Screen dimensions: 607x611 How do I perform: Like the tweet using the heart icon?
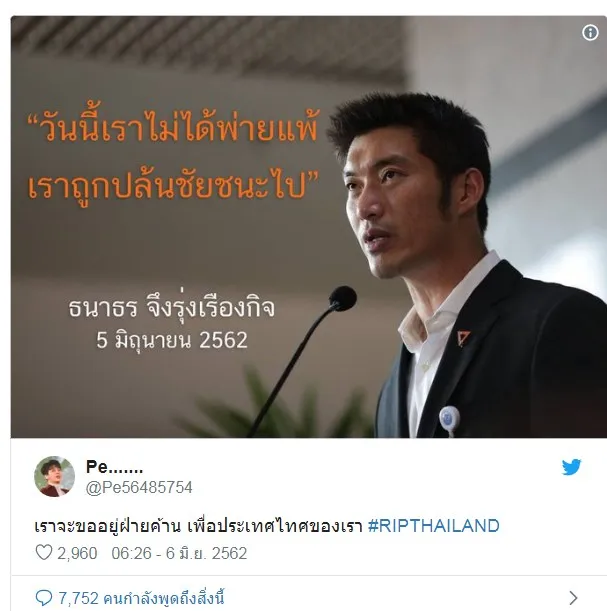coord(44,553)
